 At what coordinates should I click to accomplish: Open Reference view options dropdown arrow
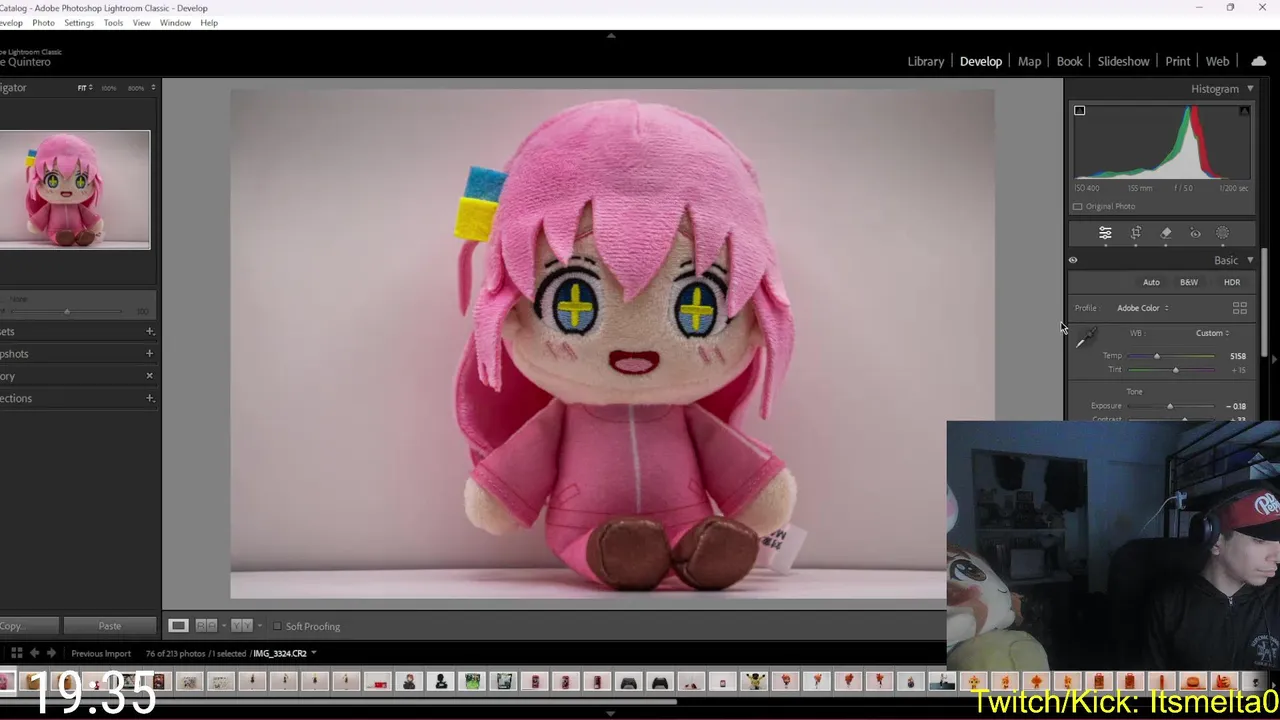tap(224, 626)
